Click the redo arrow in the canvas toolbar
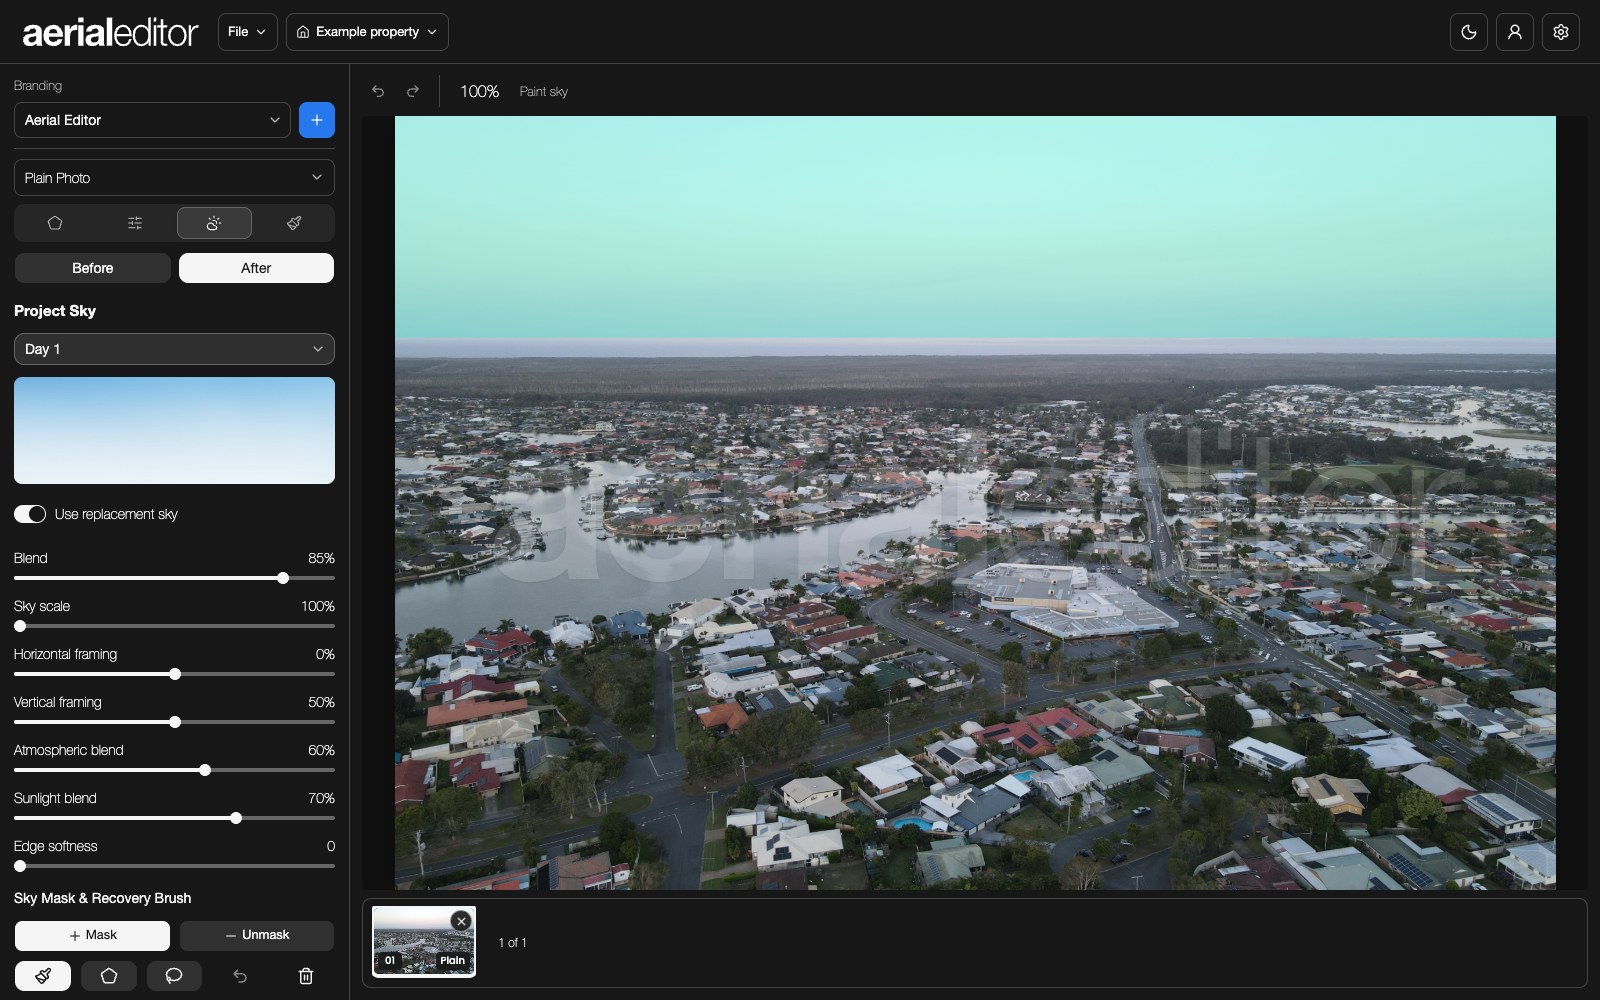This screenshot has height=1000, width=1600. pyautogui.click(x=412, y=91)
